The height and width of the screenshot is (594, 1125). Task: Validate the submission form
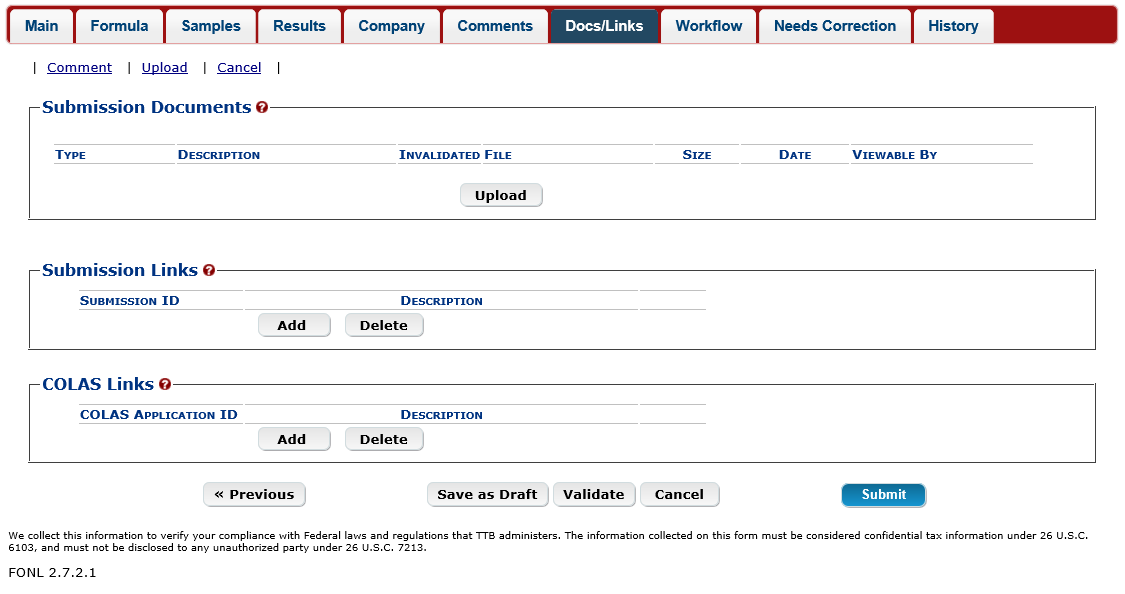click(x=594, y=494)
